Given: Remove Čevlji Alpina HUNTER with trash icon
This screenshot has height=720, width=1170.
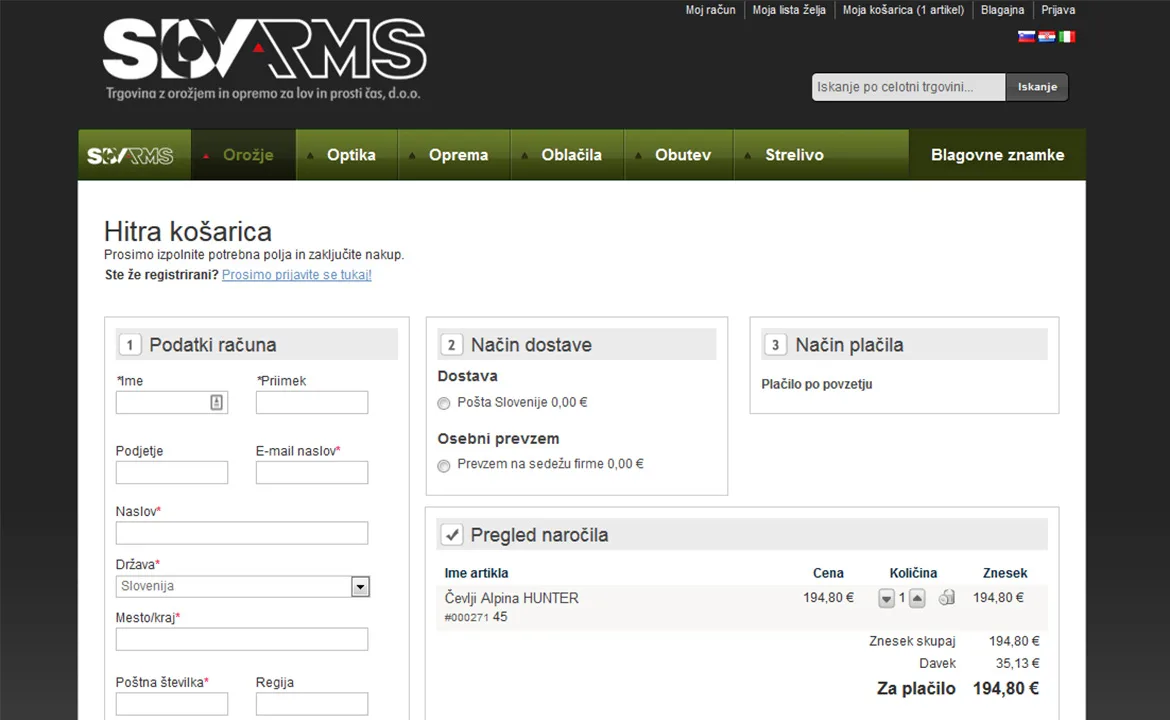Looking at the screenshot, I should click(947, 598).
